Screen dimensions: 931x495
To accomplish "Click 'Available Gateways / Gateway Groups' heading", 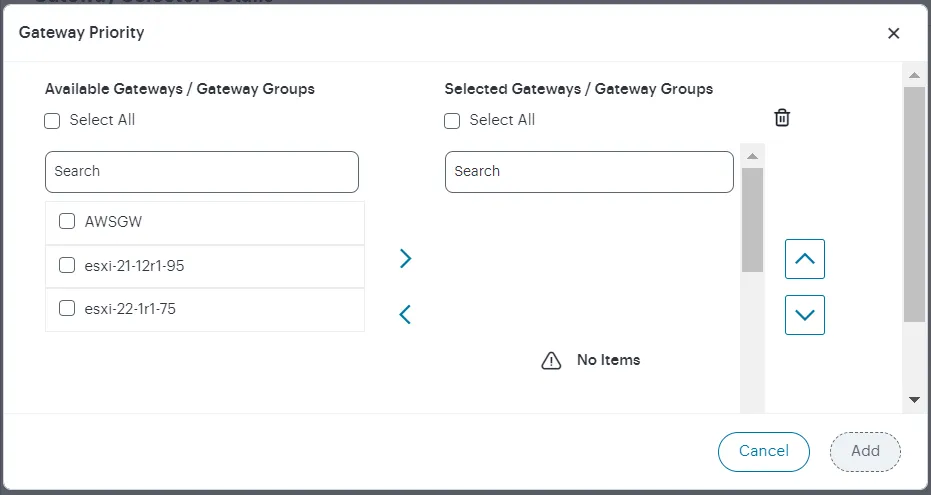I will (x=180, y=89).
